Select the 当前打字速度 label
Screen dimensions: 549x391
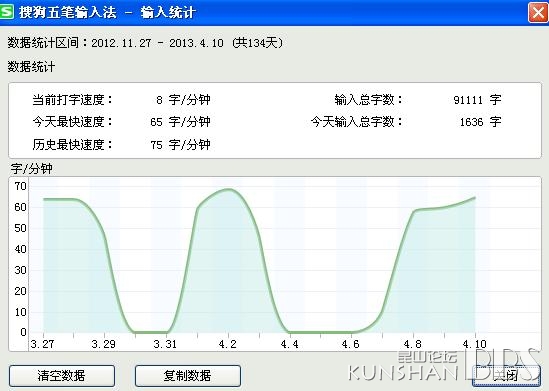click(73, 100)
